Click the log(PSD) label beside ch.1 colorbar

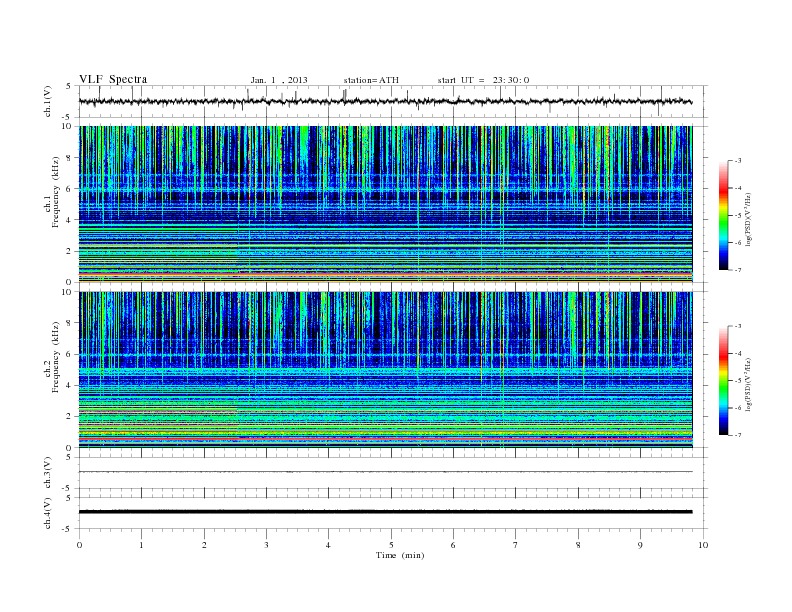point(749,220)
